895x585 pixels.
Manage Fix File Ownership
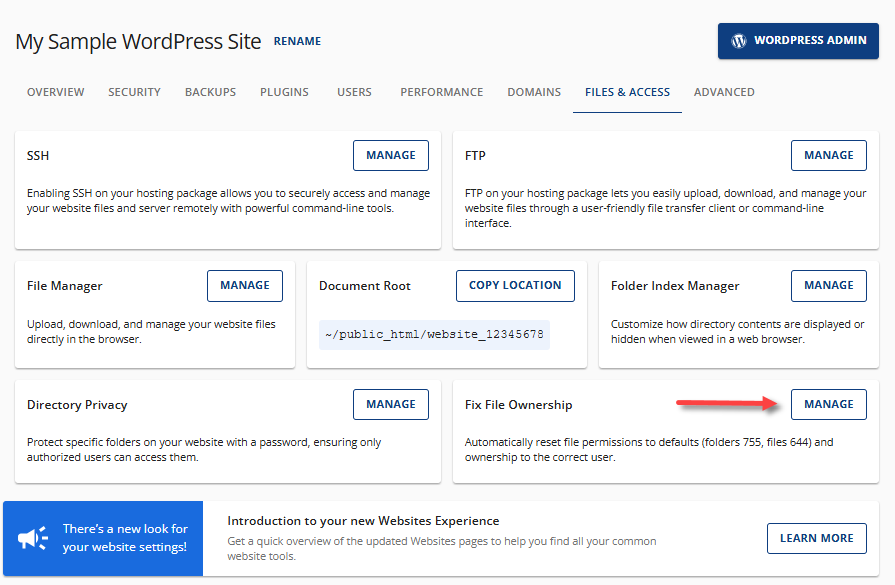point(829,404)
